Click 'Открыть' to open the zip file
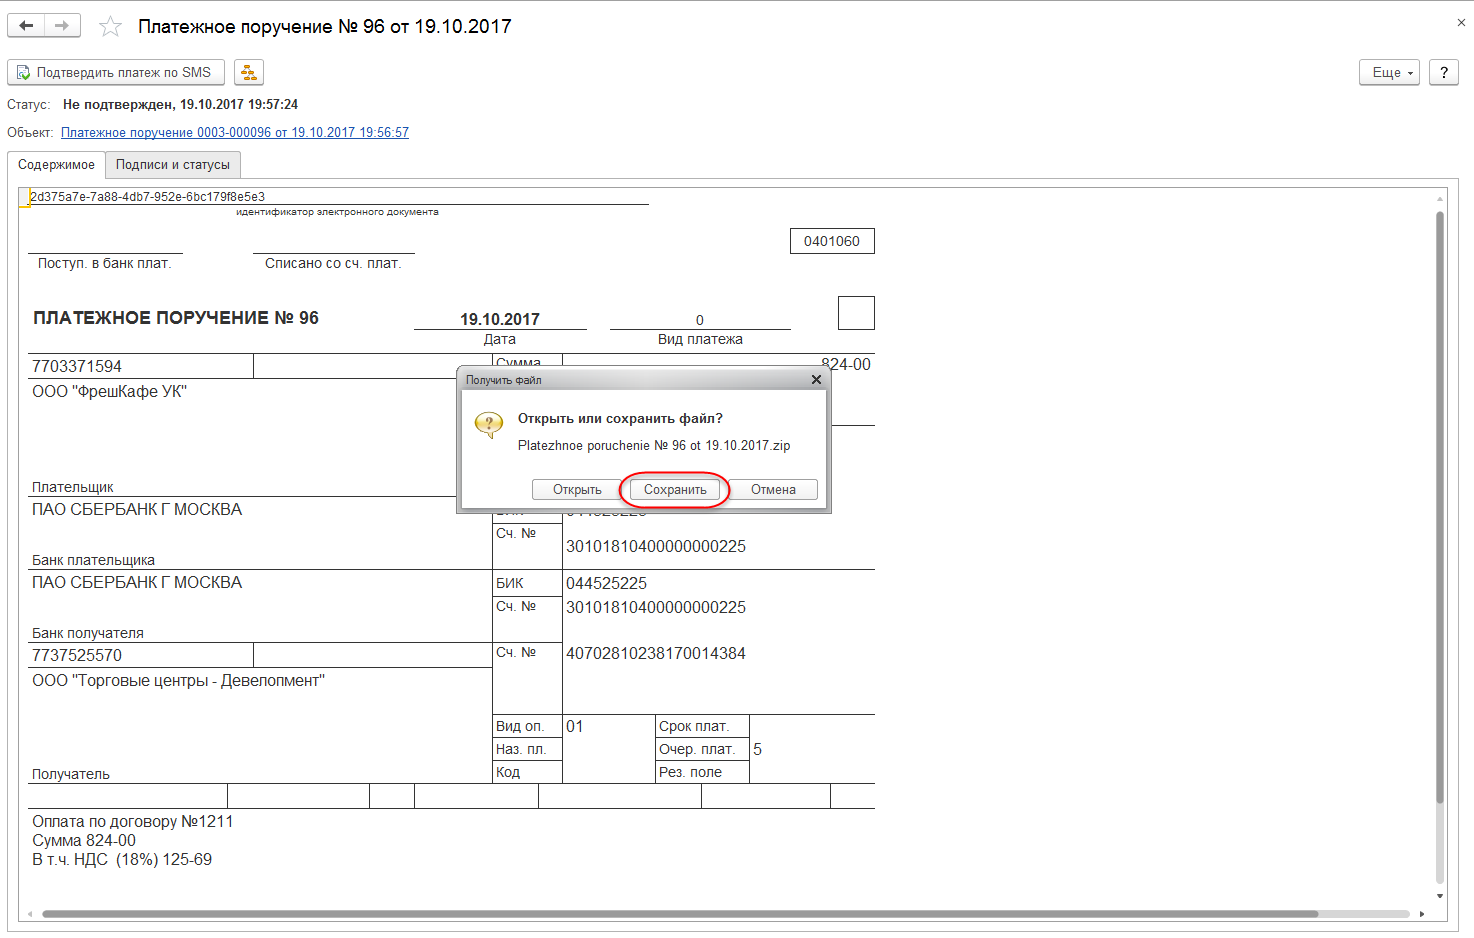This screenshot has width=1474, height=938. coord(577,490)
